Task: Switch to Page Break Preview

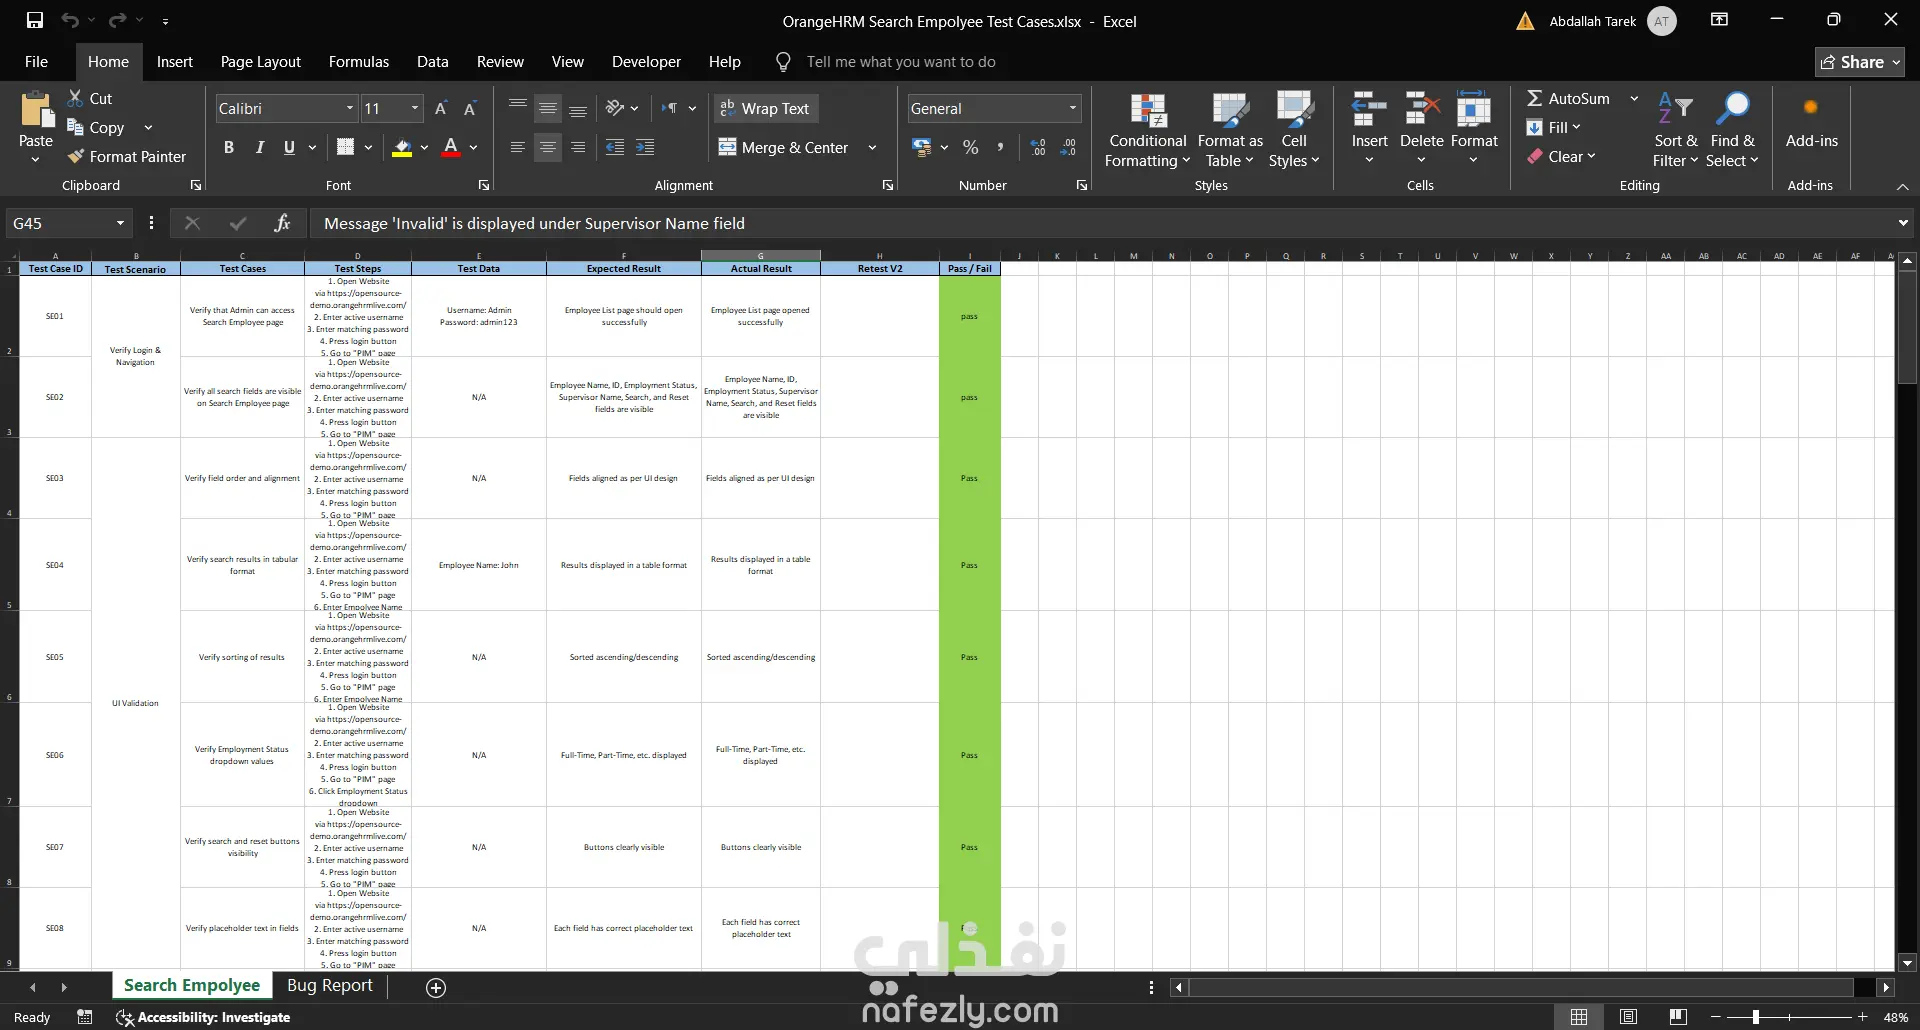Action: pos(1678,1017)
